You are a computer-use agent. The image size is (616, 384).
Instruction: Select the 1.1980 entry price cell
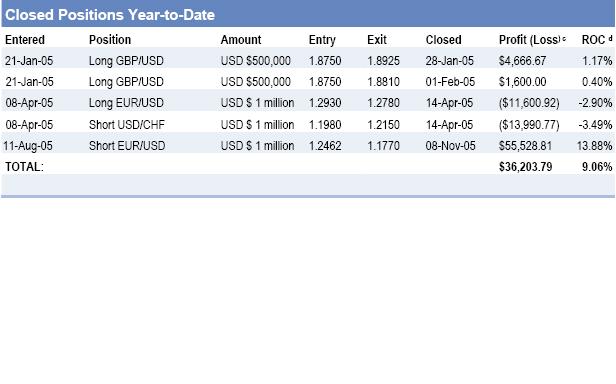tap(325, 125)
